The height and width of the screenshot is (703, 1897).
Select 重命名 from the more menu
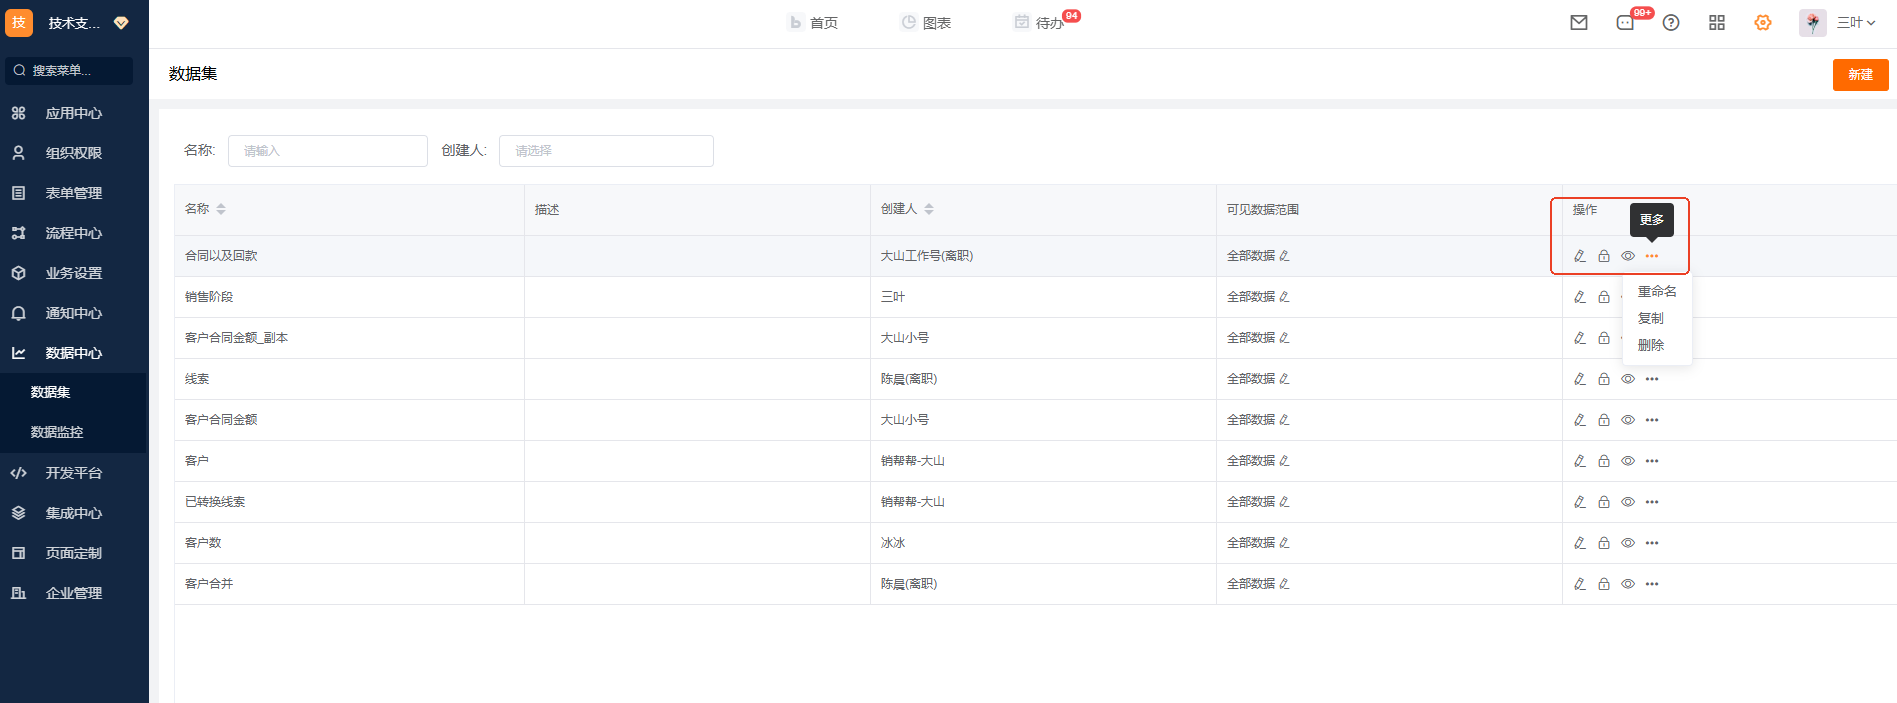1657,291
